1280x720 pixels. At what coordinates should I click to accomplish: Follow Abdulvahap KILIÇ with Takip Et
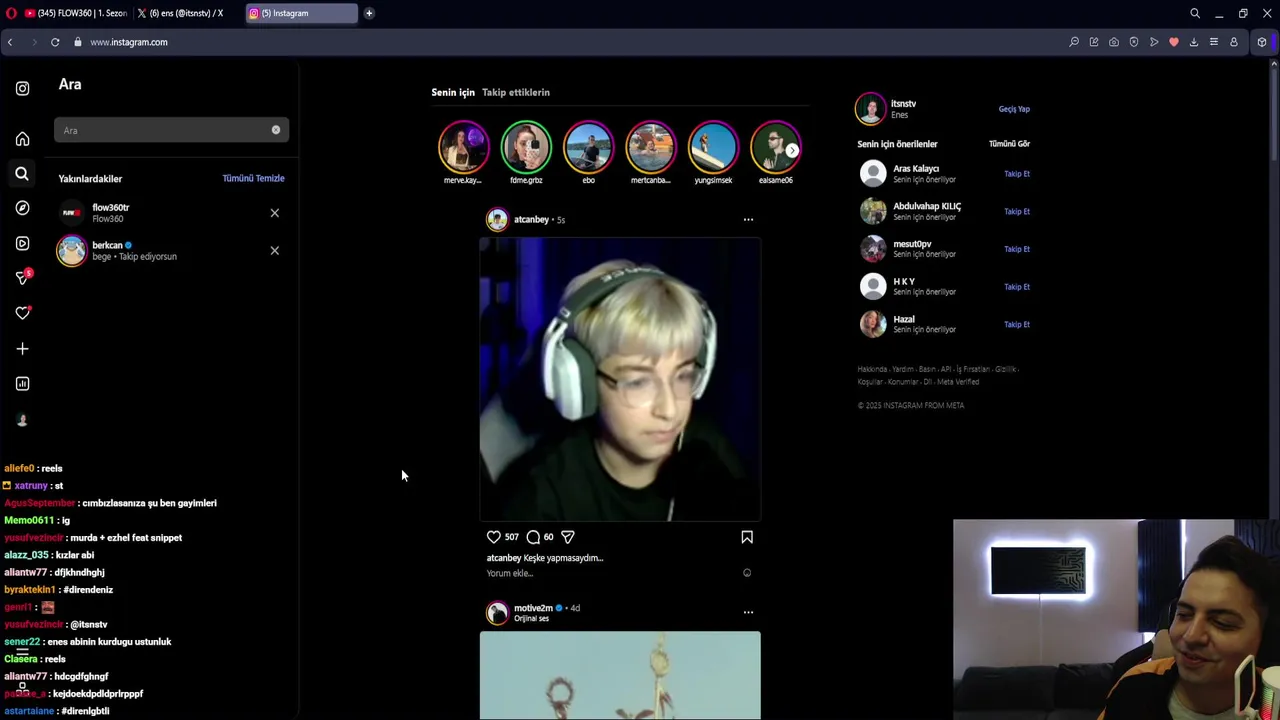click(x=1017, y=212)
